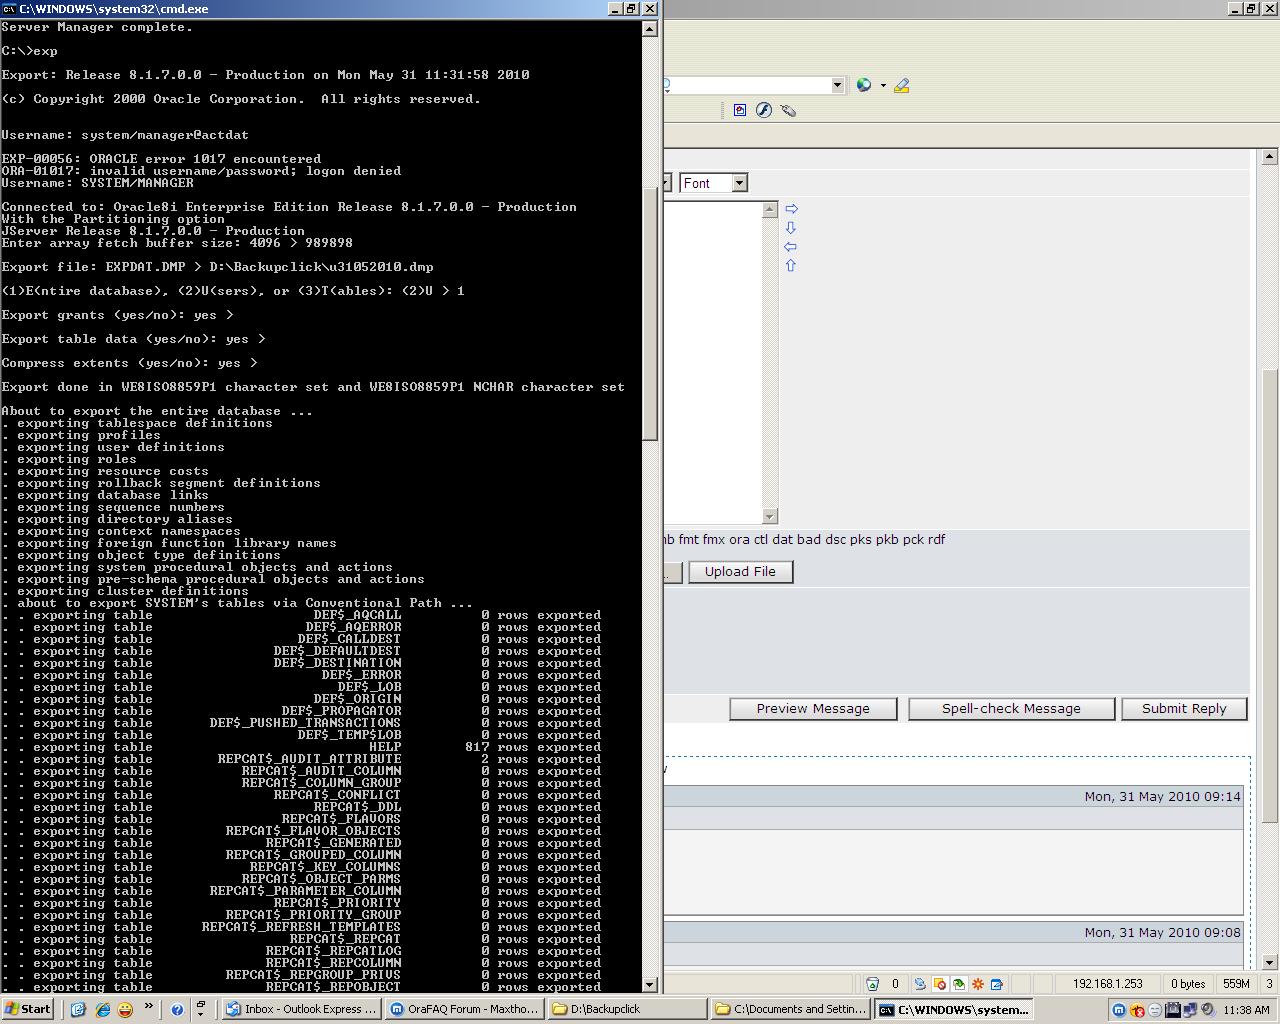This screenshot has height=1024, width=1280.
Task: Click the Spell-check Message button
Action: [1011, 709]
